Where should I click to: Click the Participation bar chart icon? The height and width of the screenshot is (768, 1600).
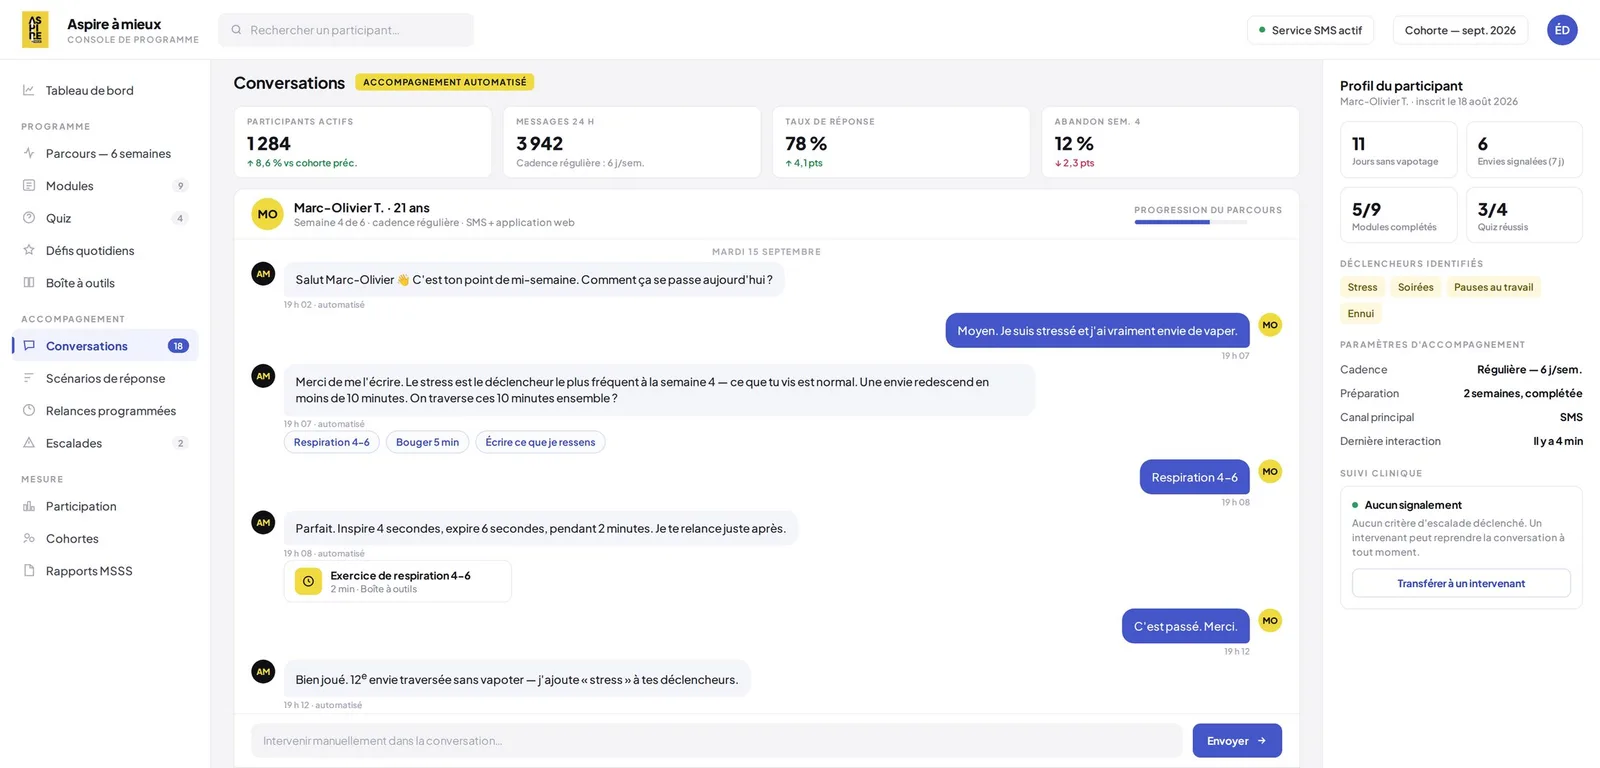(29, 506)
